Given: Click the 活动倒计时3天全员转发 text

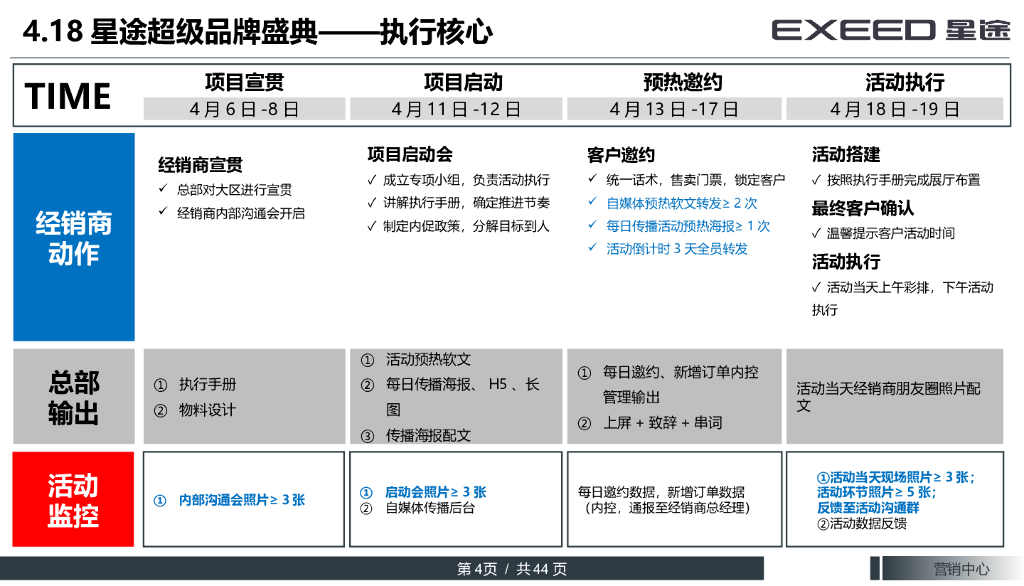Looking at the screenshot, I should pyautogui.click(x=676, y=249).
